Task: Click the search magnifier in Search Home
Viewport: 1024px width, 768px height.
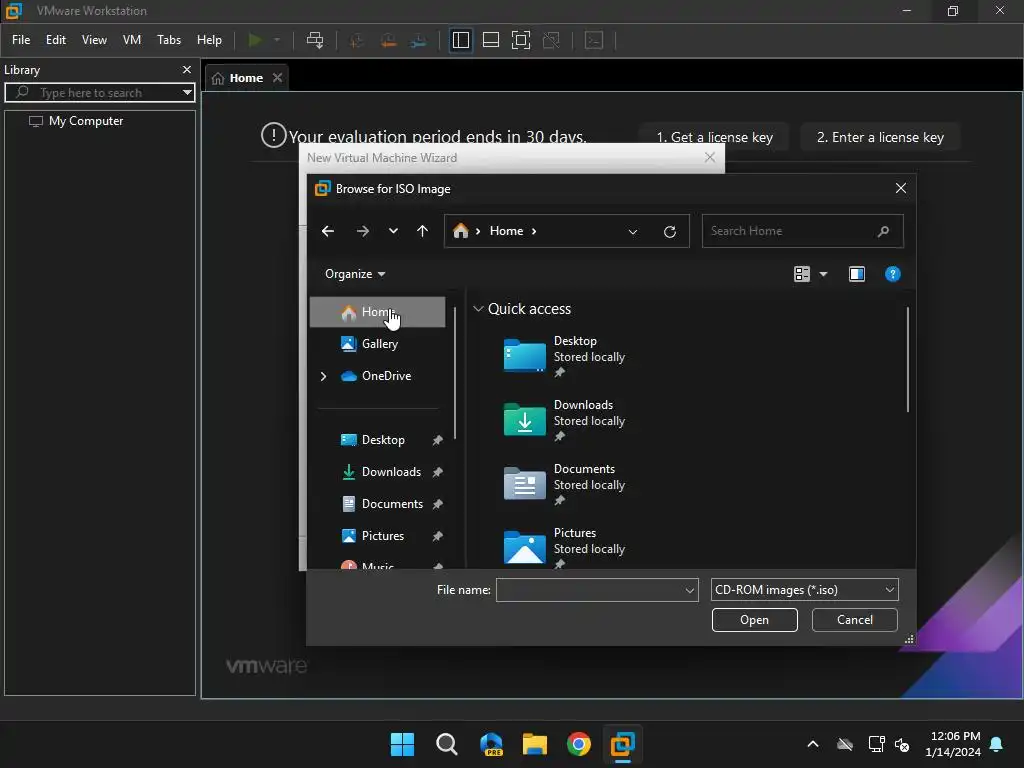Action: pyautogui.click(x=884, y=231)
